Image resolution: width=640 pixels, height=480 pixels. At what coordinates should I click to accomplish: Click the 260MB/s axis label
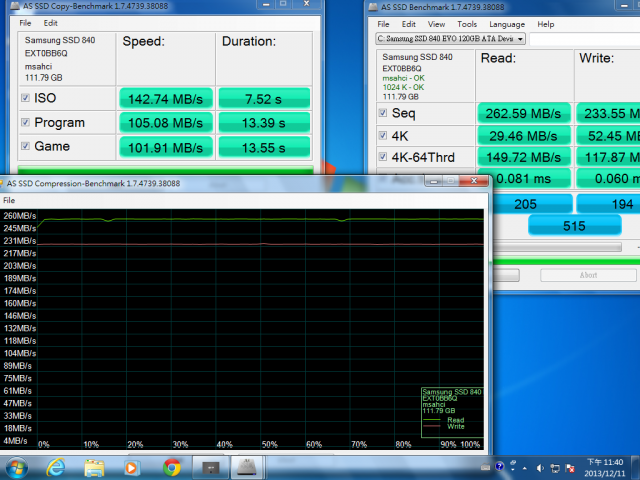coord(20,216)
